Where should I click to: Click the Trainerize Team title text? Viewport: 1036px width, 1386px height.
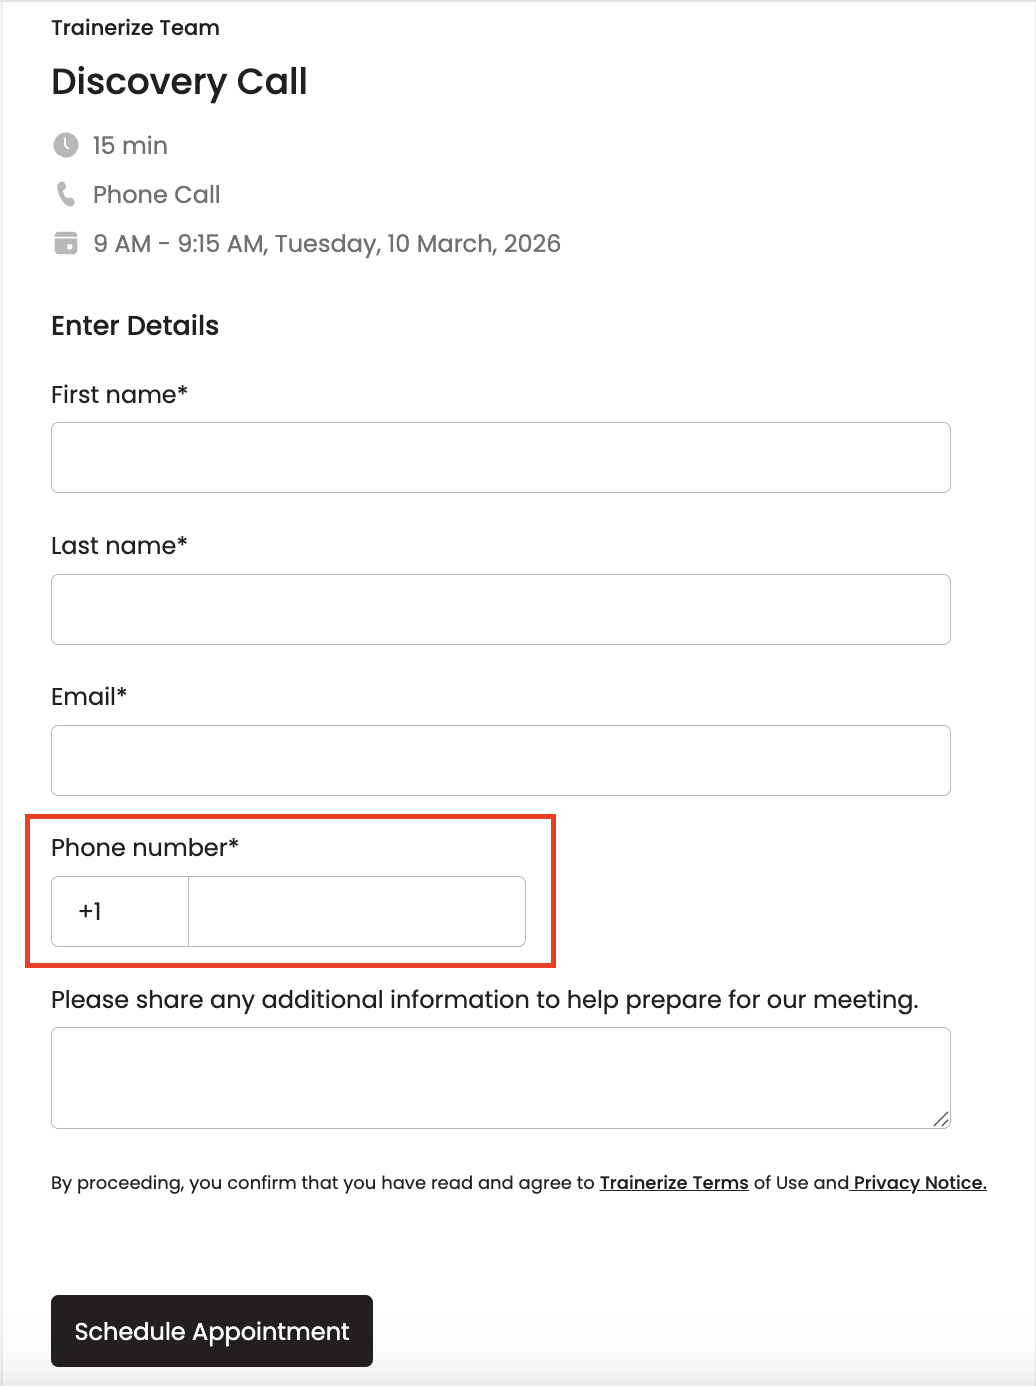pyautogui.click(x=135, y=28)
